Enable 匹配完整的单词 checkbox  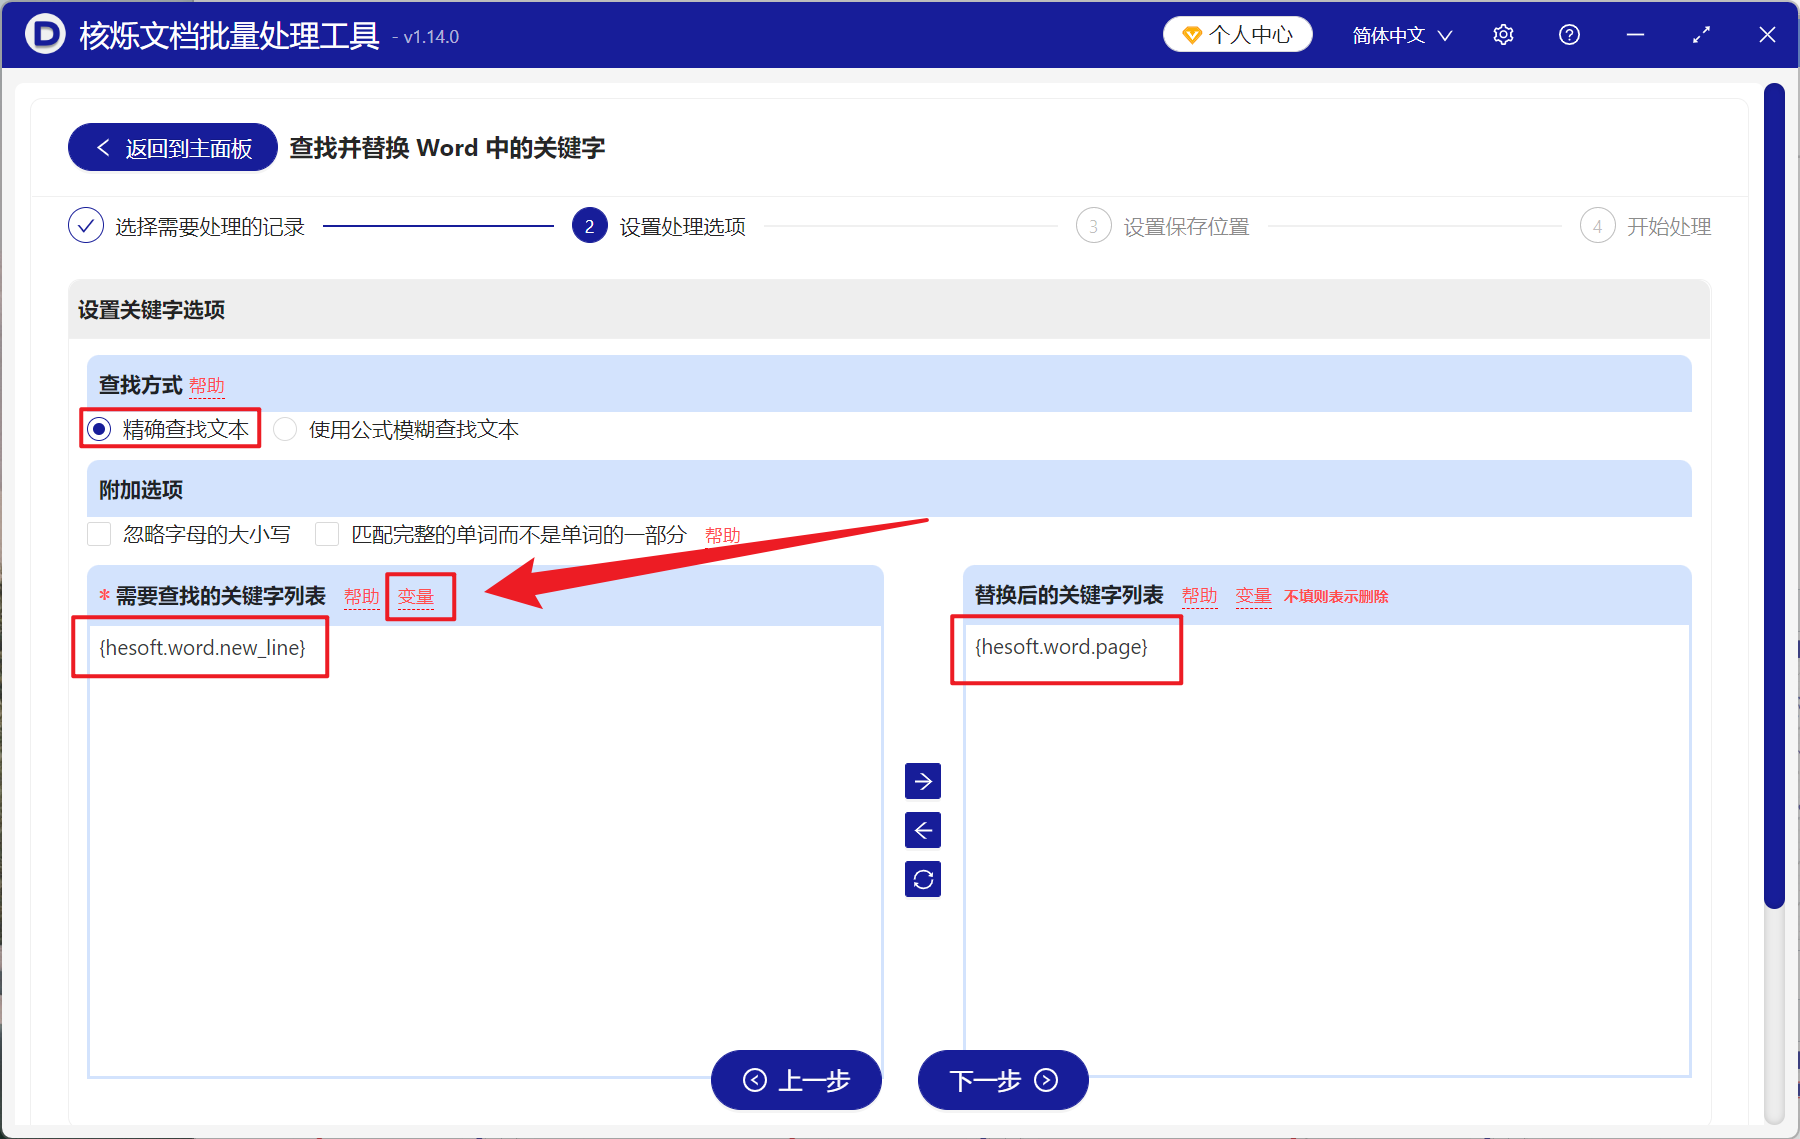(x=327, y=534)
